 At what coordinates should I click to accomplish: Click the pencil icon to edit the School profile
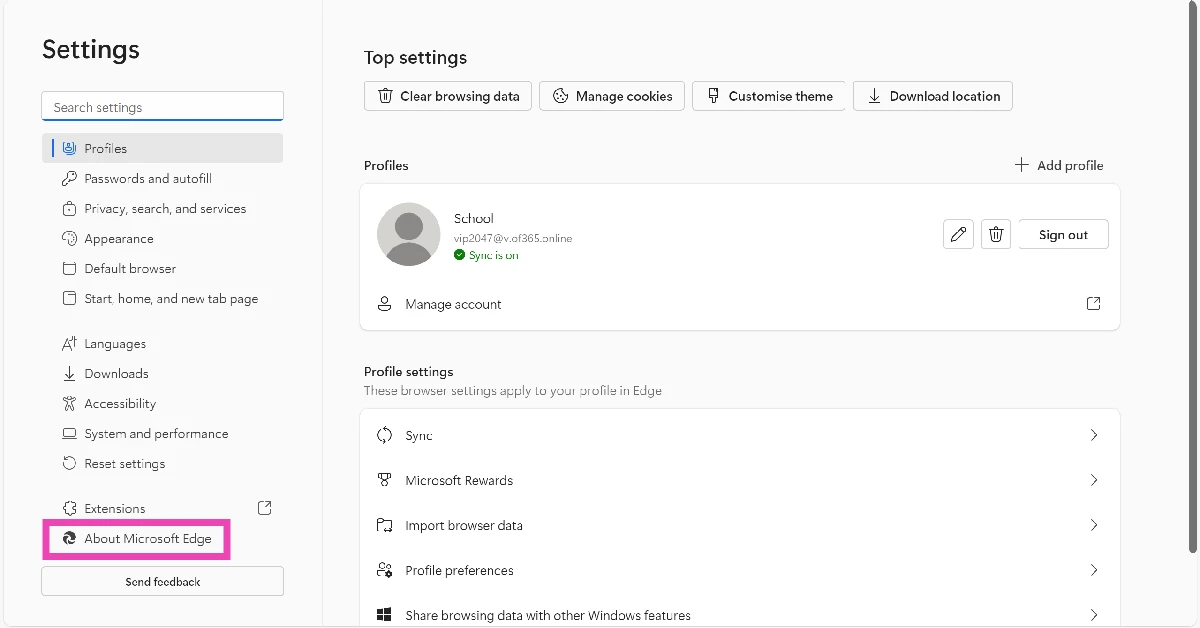[958, 234]
